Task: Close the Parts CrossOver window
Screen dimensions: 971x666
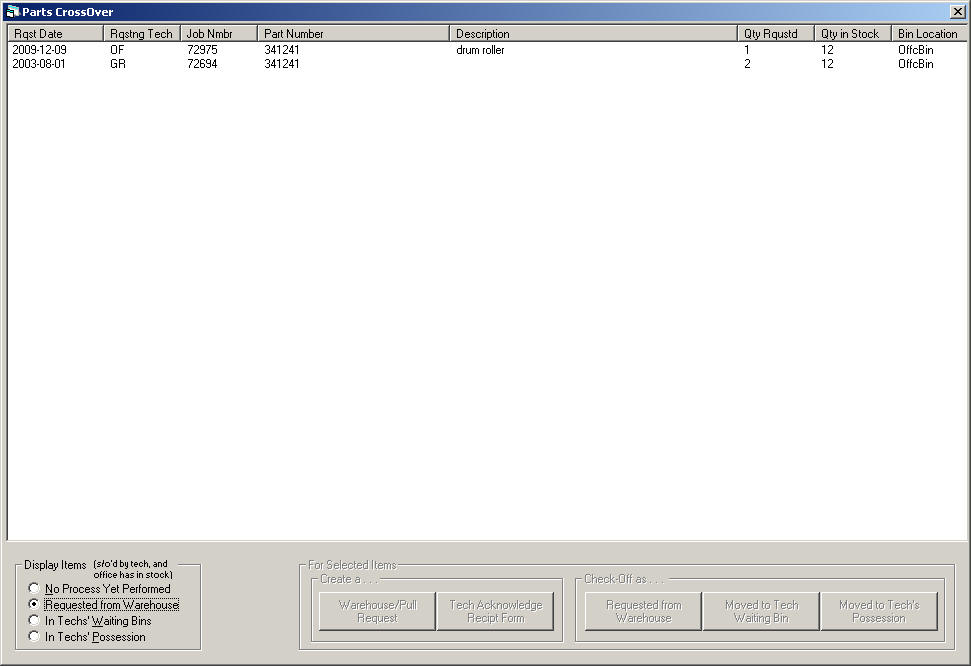Action: click(x=957, y=12)
